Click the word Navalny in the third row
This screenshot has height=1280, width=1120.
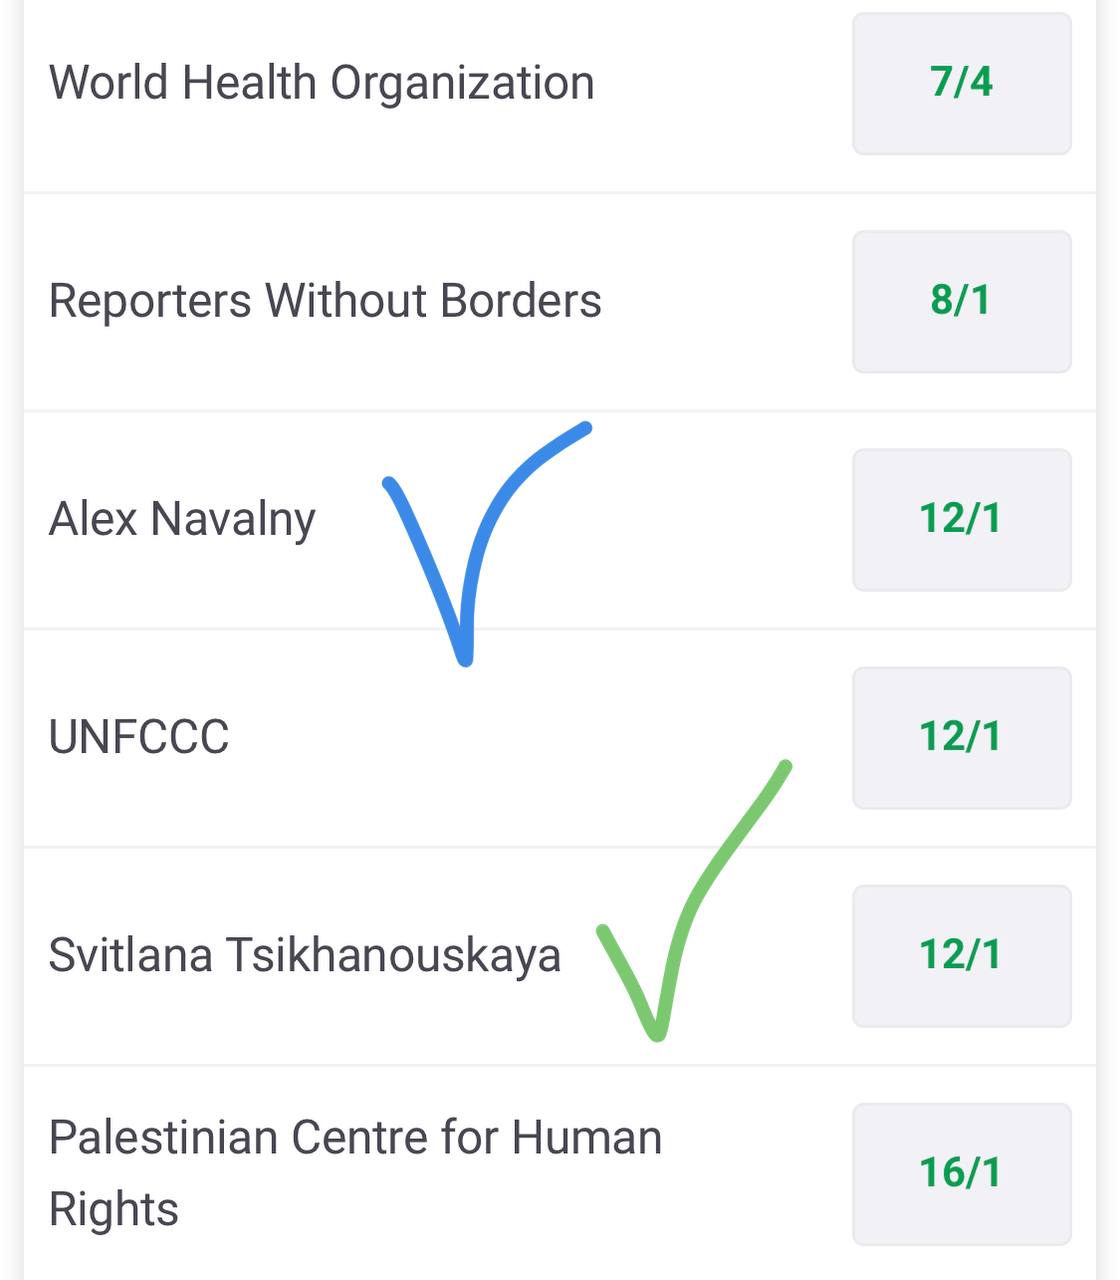click(x=233, y=520)
